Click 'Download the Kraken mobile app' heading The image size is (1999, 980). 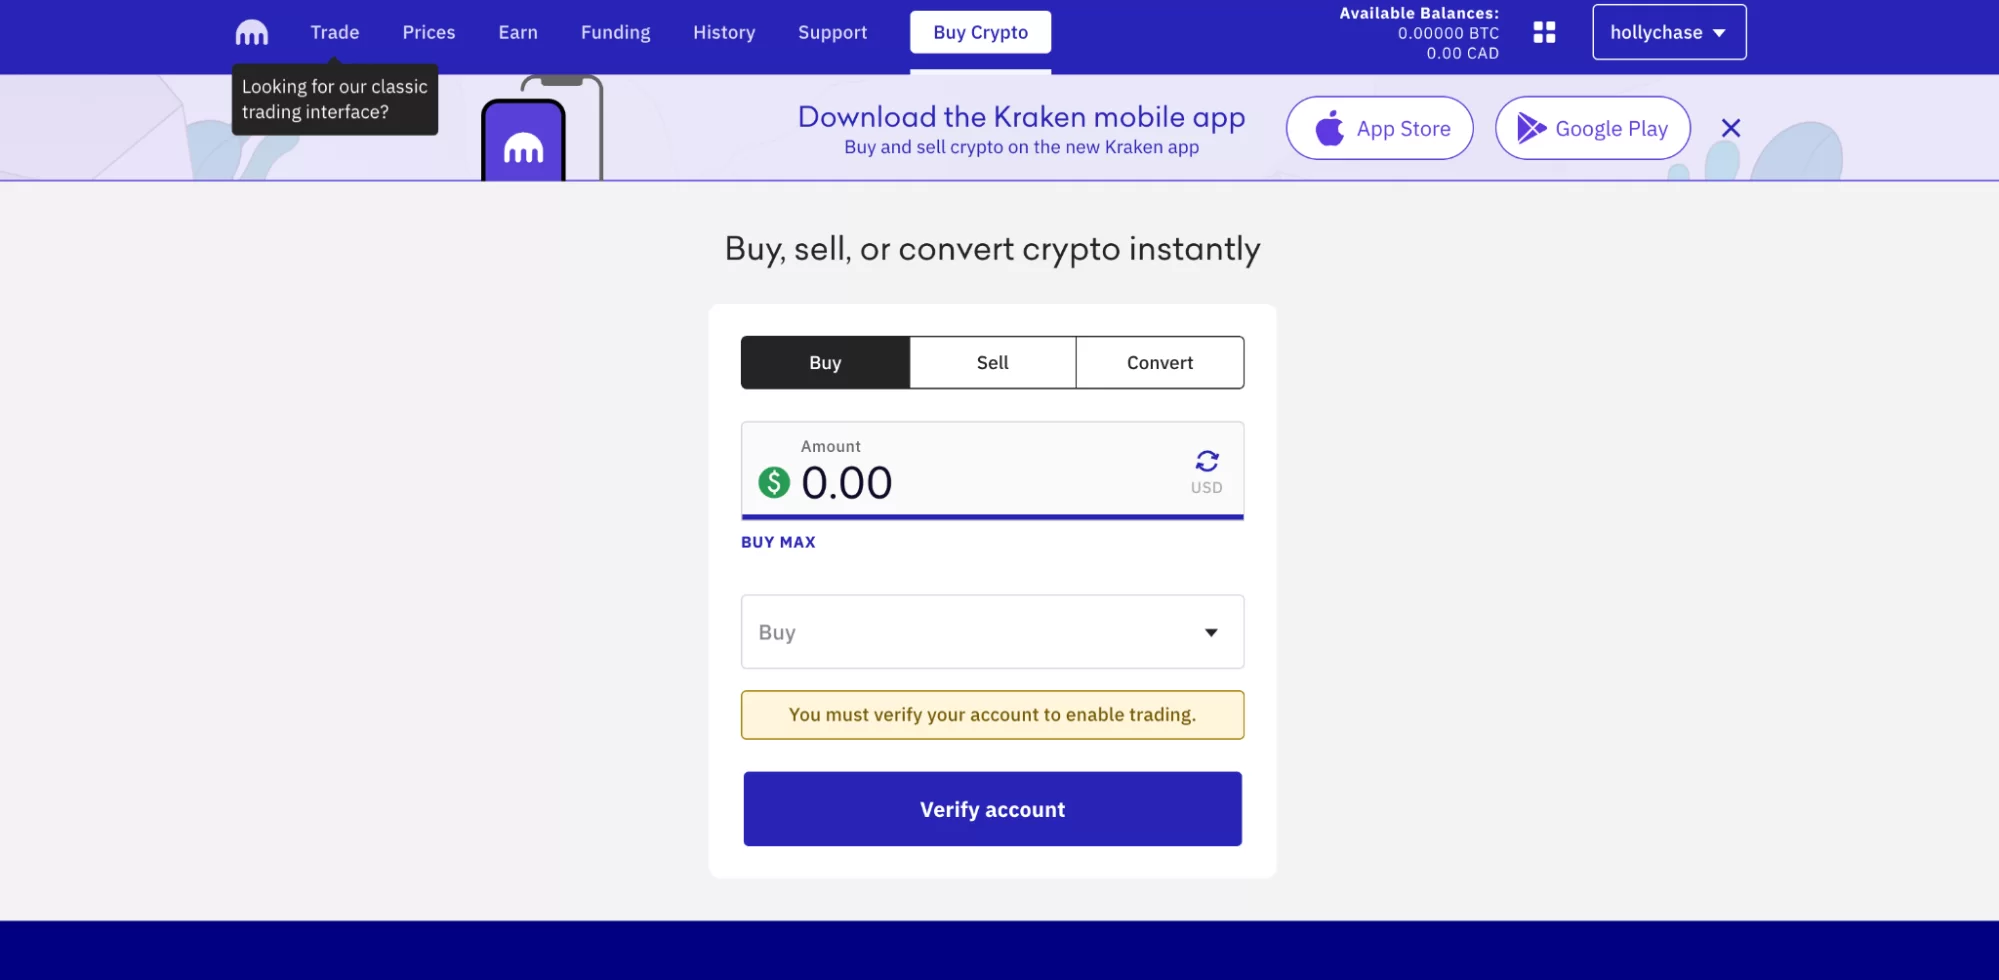coord(1021,117)
